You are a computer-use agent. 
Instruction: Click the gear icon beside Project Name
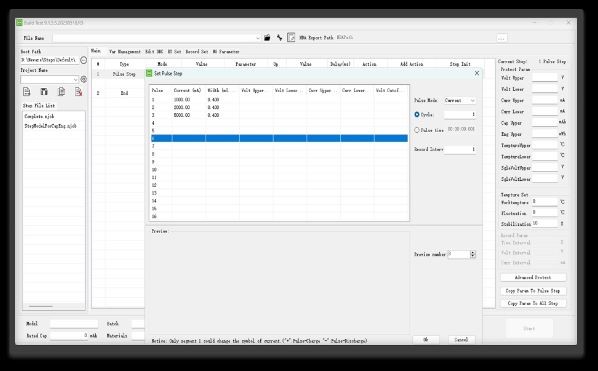click(x=84, y=79)
